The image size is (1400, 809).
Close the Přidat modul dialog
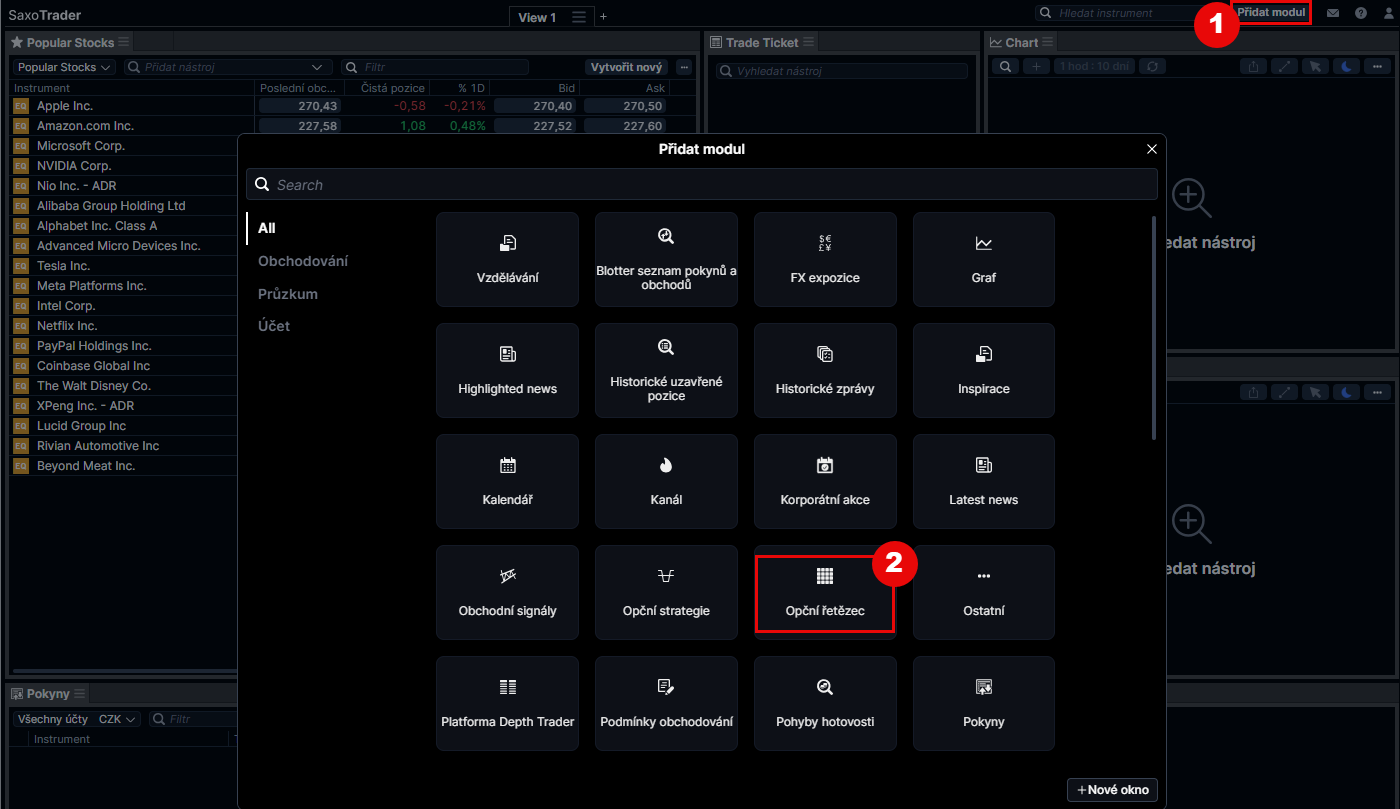click(x=1151, y=149)
